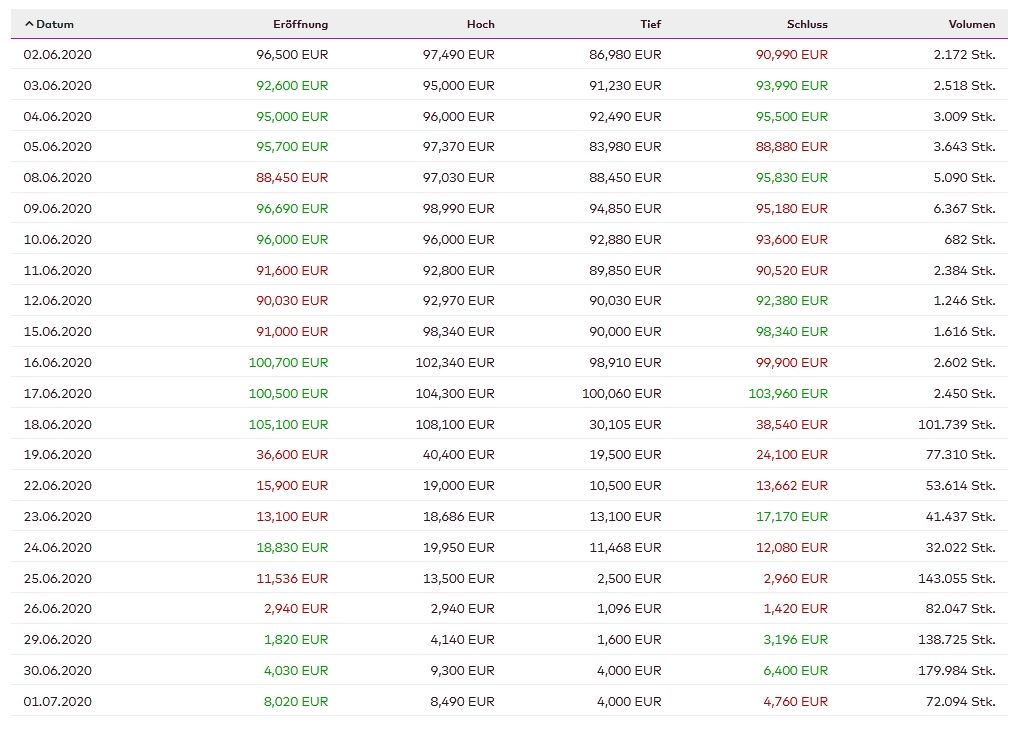Click the low value 30,105 EUR on 18.06.2020
Screen dimensions: 1013x730
pyautogui.click(x=628, y=424)
